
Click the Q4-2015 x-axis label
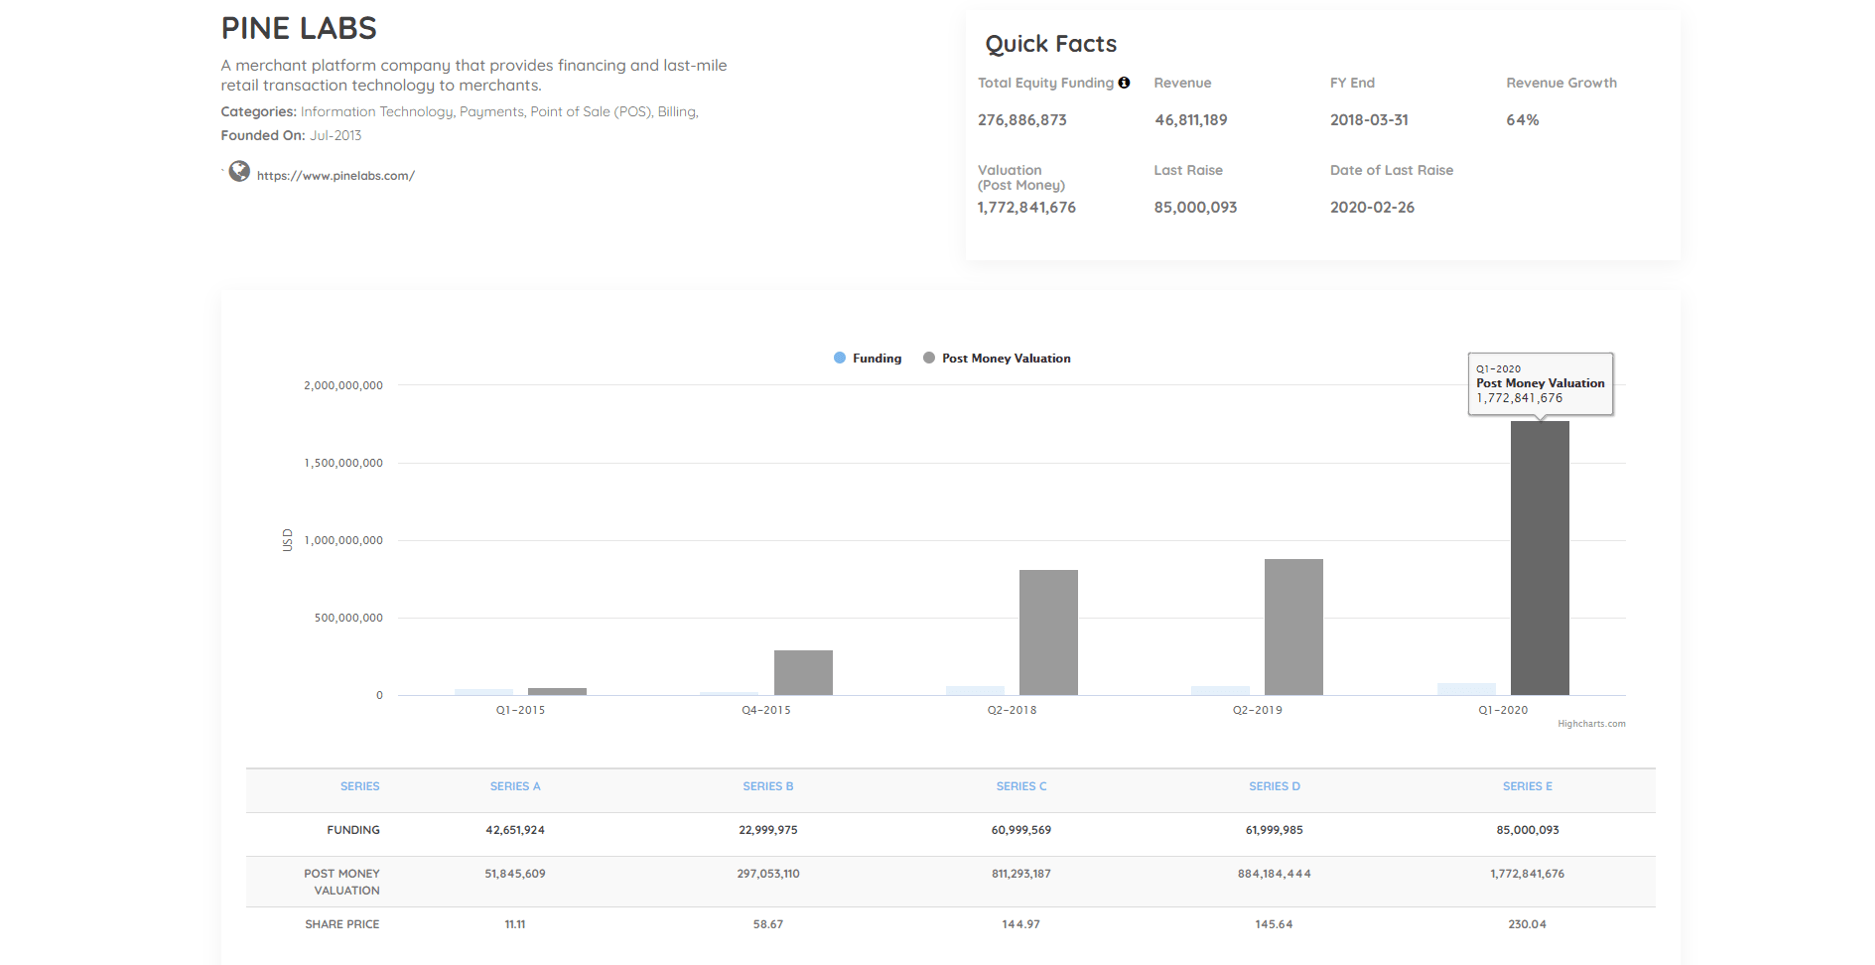click(x=766, y=710)
